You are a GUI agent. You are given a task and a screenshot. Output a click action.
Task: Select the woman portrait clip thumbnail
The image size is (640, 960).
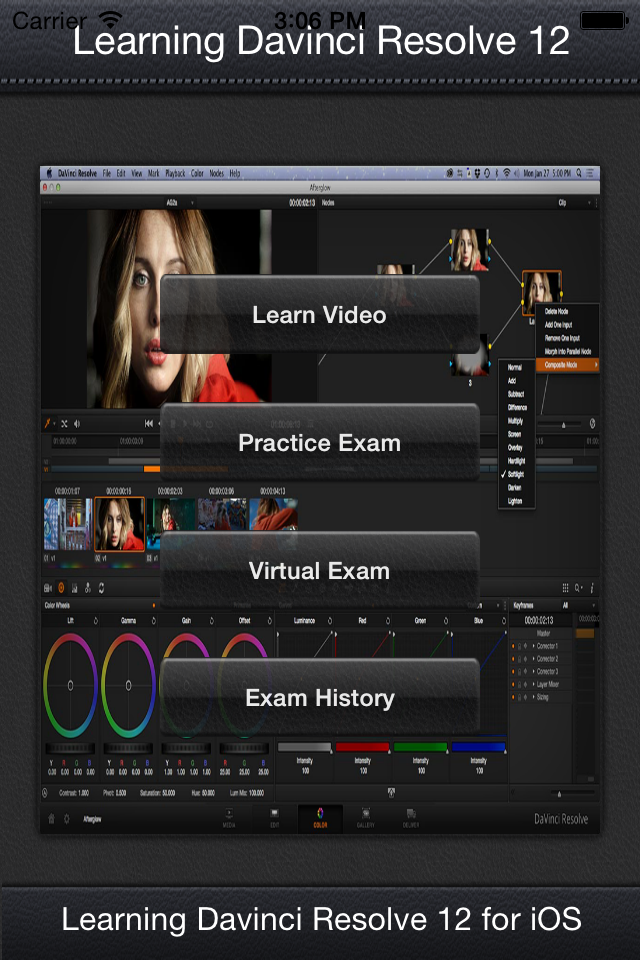tap(119, 524)
